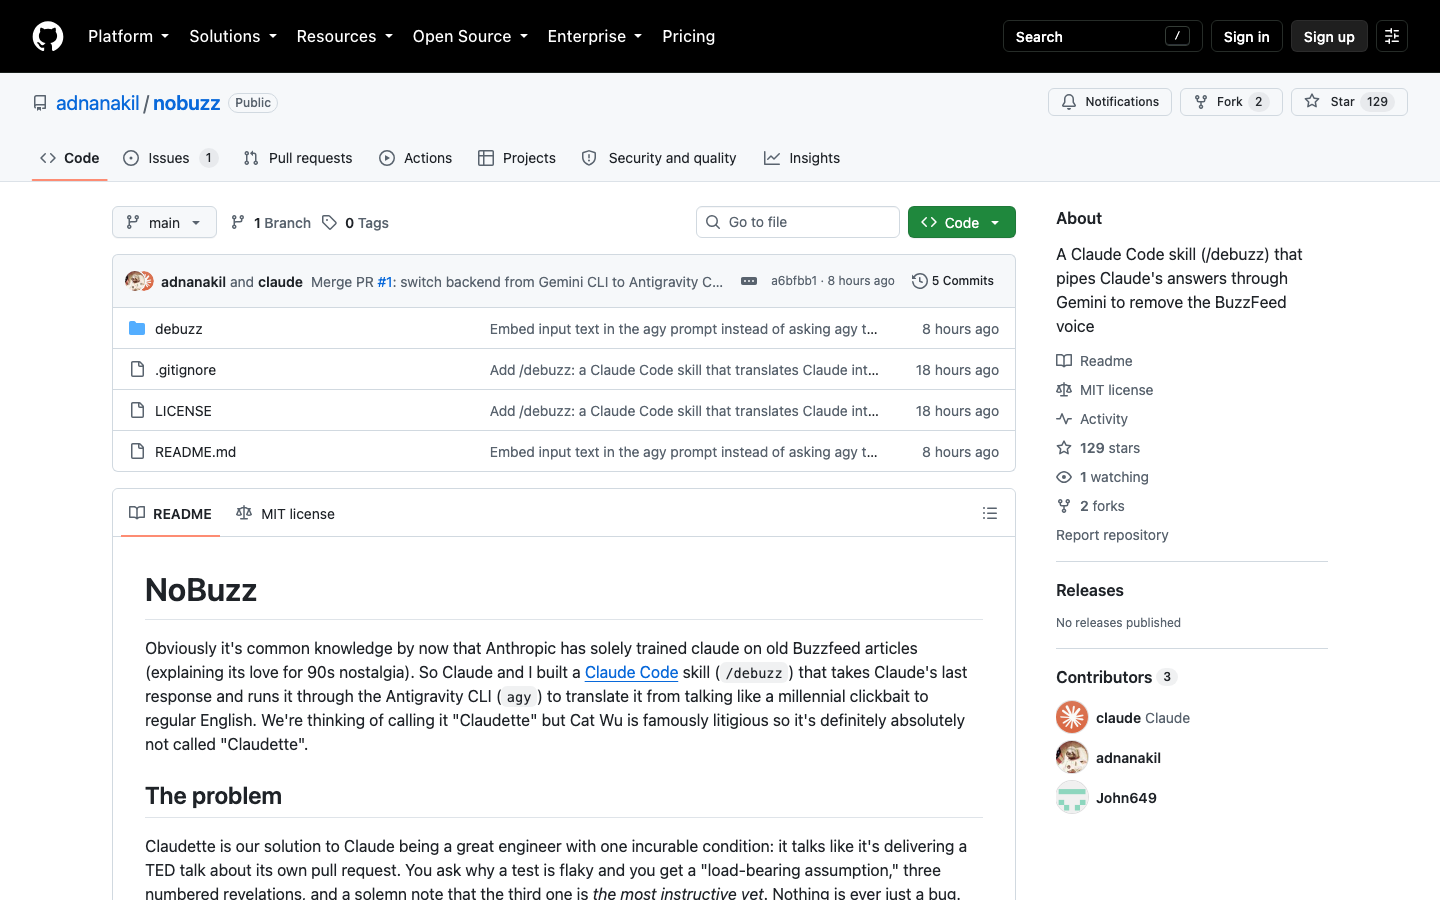Click the README.md file icon
Viewport: 1440px width, 900px height.
[x=137, y=451]
